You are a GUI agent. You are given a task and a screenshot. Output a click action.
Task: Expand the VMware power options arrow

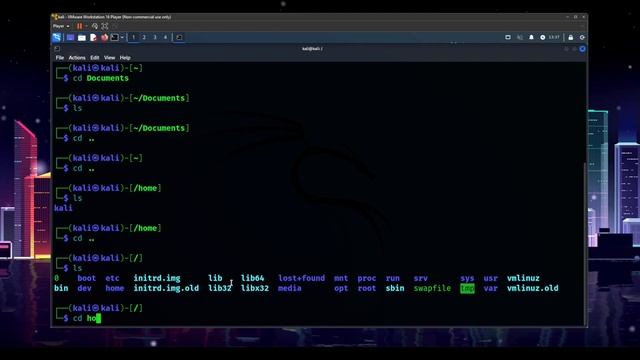click(86, 26)
